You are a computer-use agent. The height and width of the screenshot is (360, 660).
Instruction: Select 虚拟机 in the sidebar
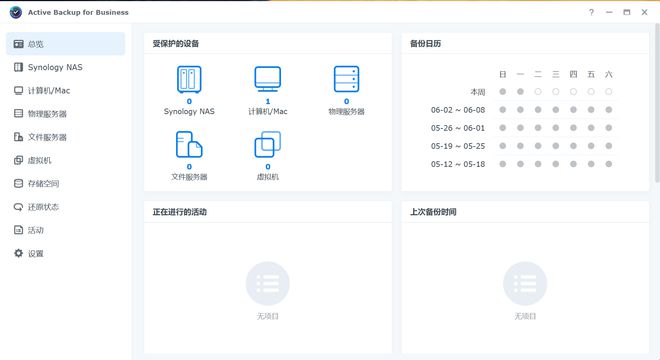coord(65,160)
